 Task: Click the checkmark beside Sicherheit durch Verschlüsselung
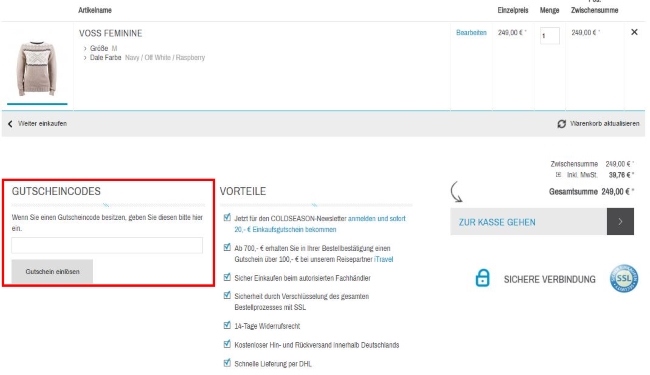coord(227,295)
